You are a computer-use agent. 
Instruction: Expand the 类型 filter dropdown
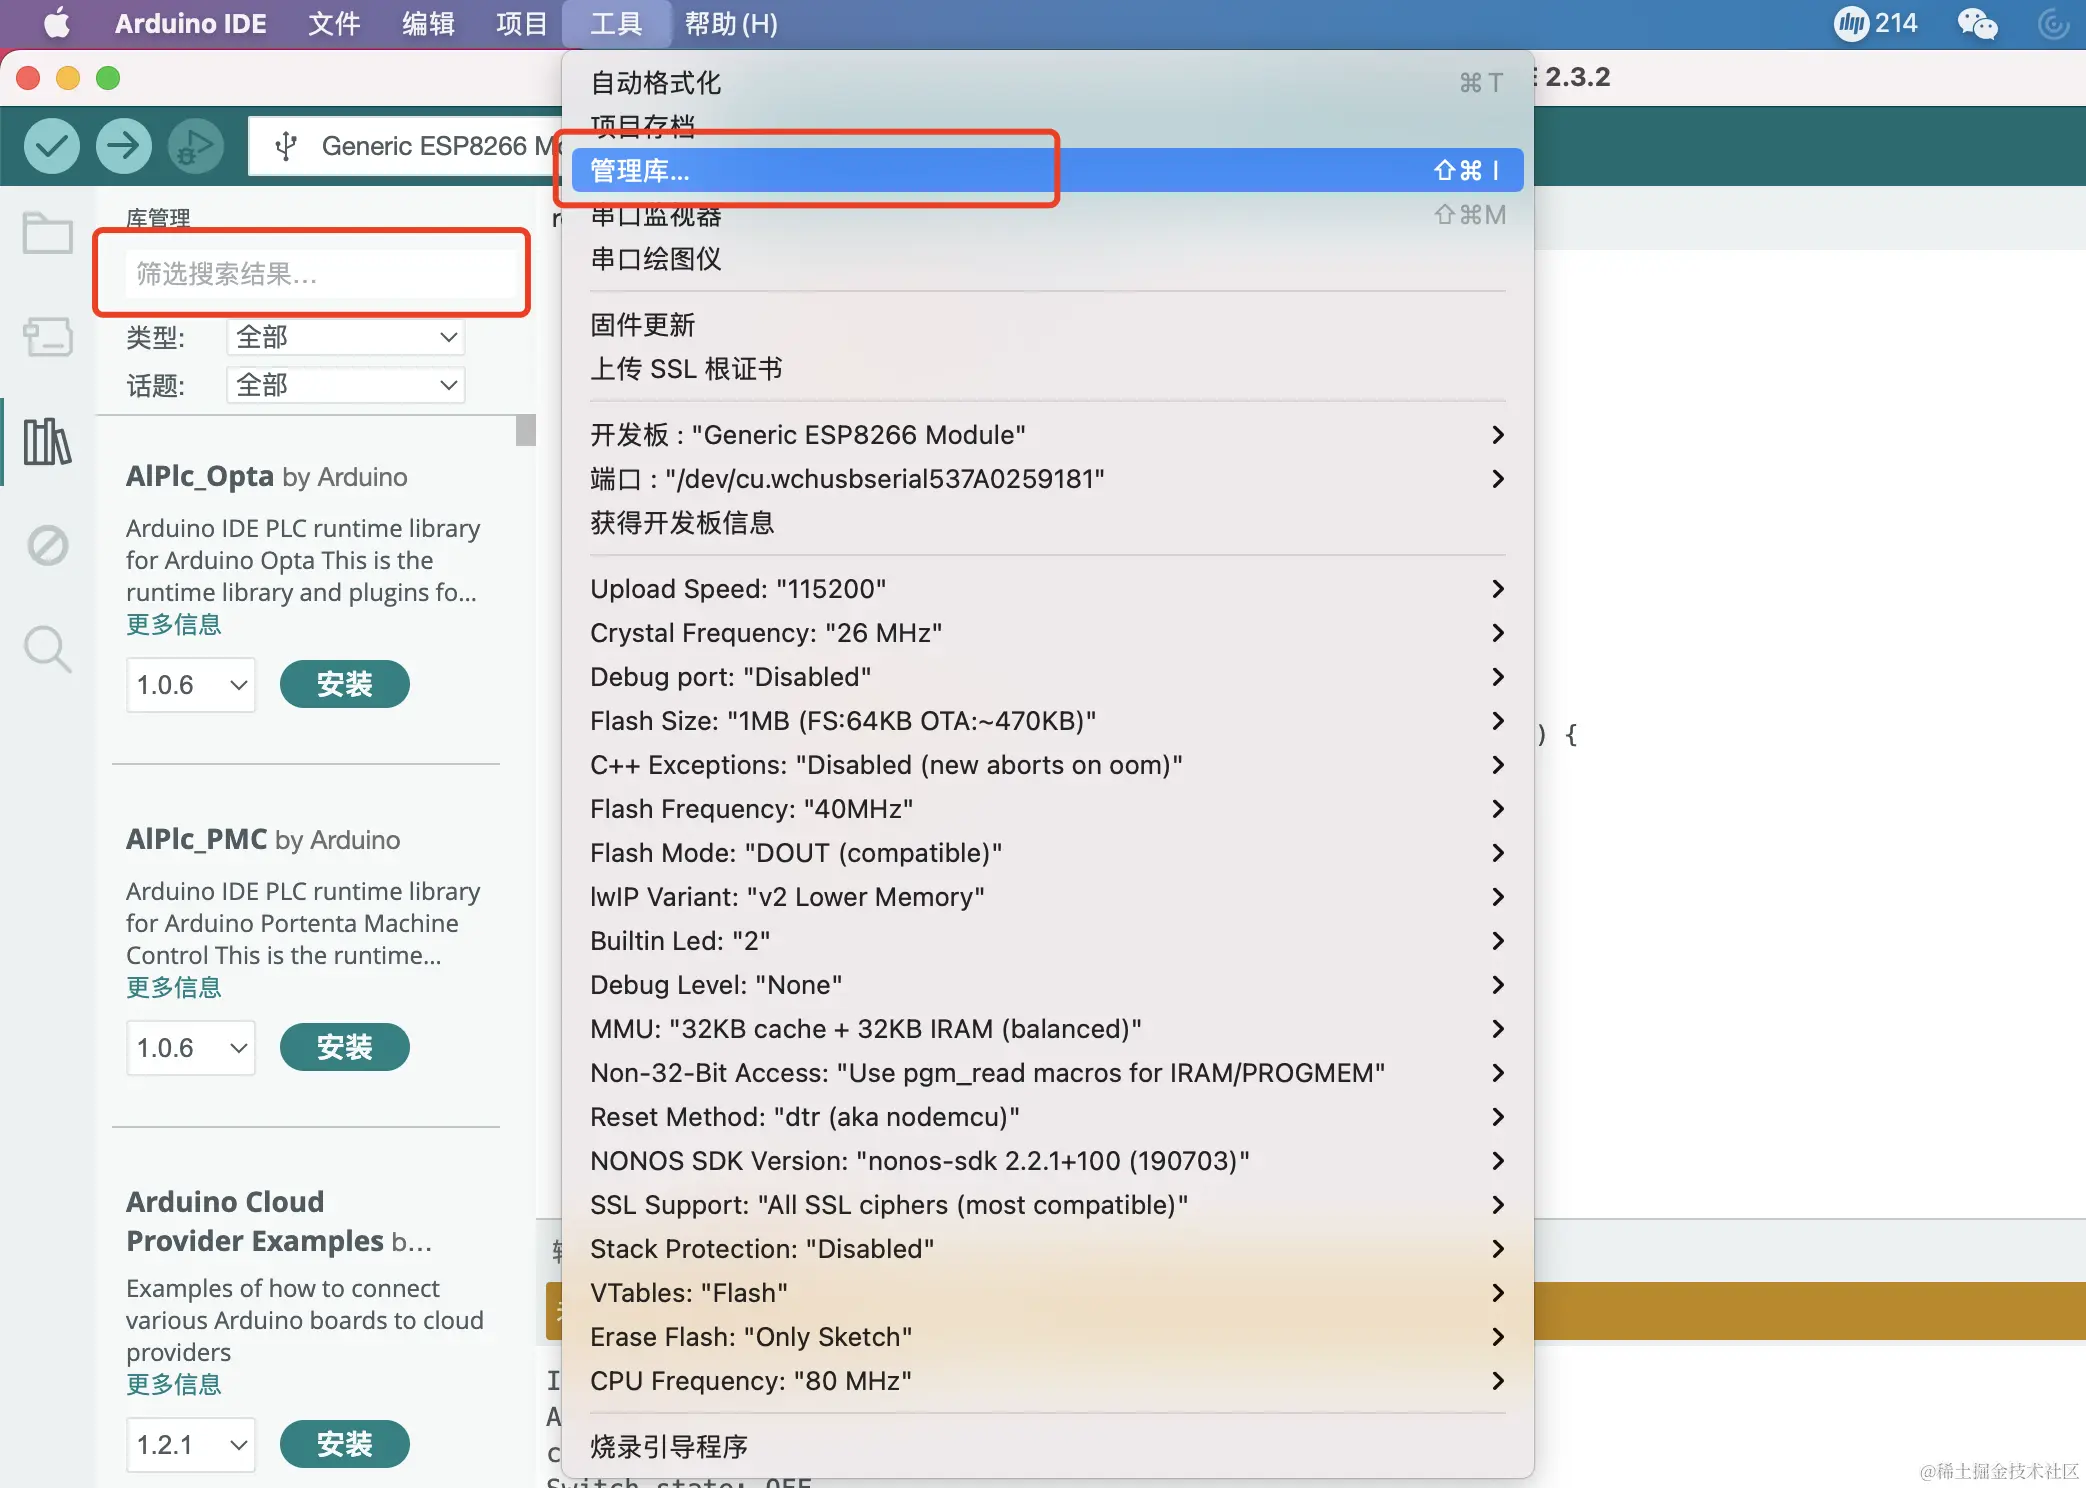point(346,337)
